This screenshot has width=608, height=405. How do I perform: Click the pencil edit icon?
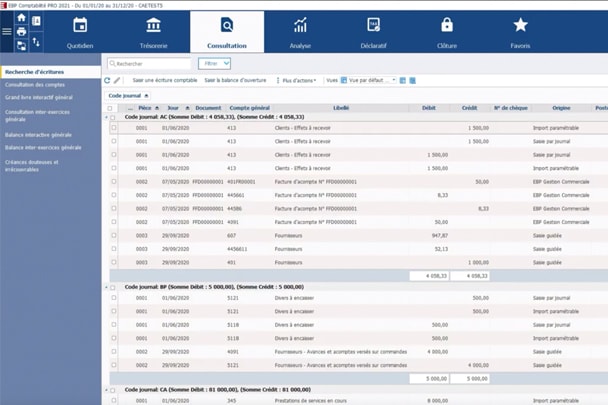point(118,80)
